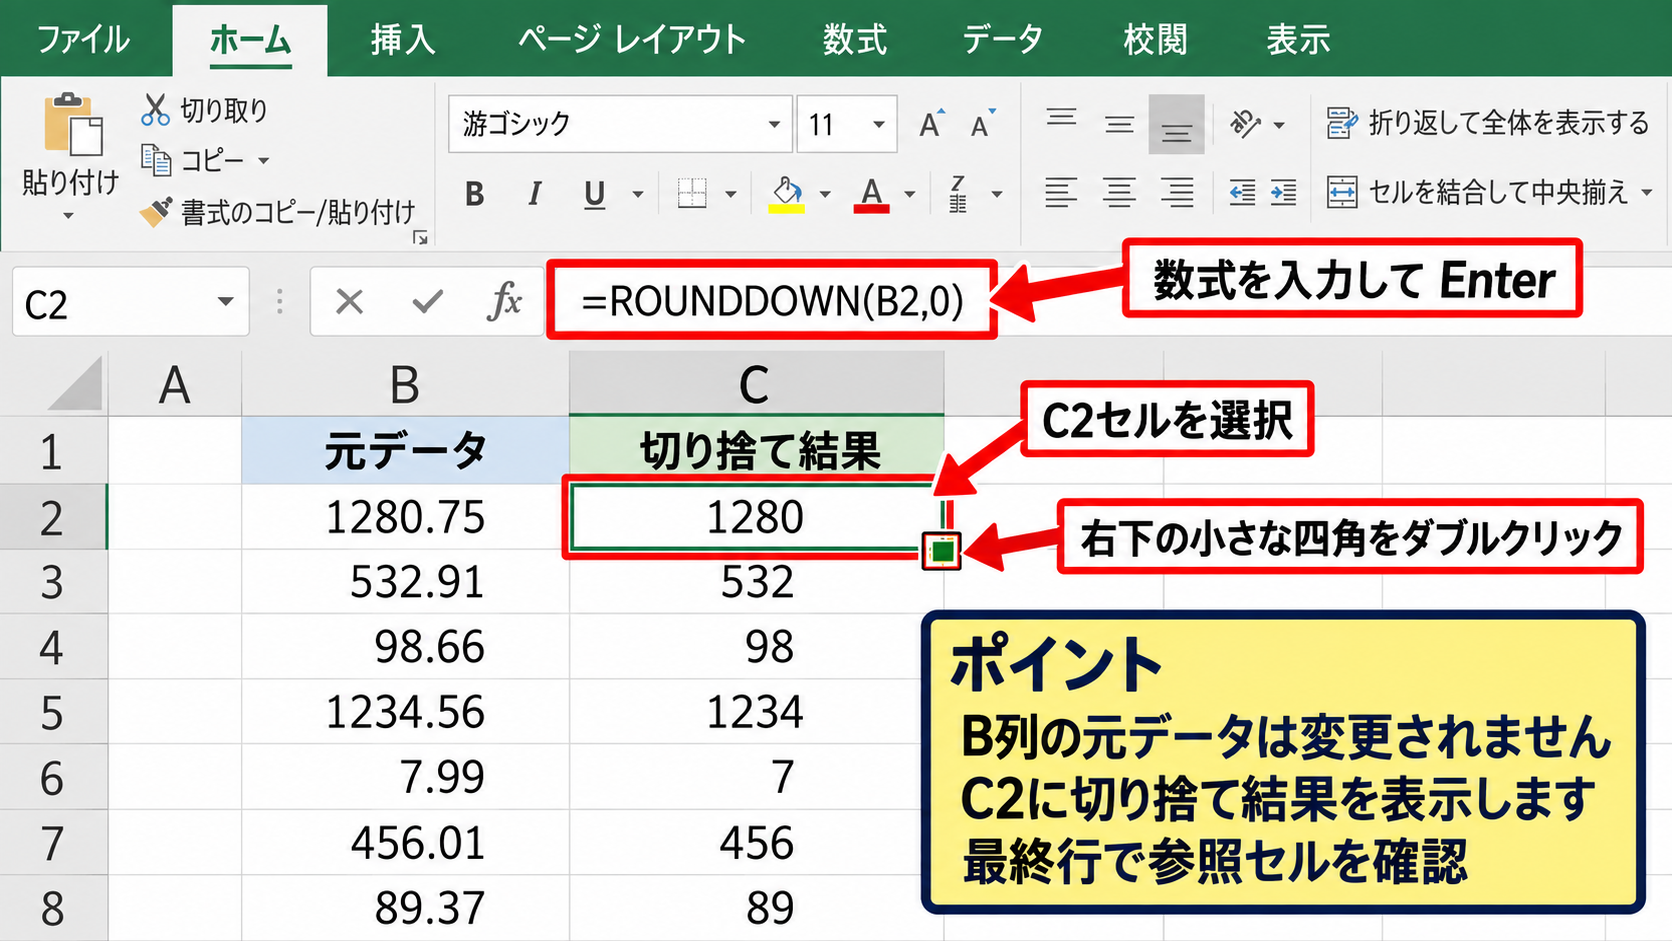
Task: Select the column B header
Action: click(405, 384)
